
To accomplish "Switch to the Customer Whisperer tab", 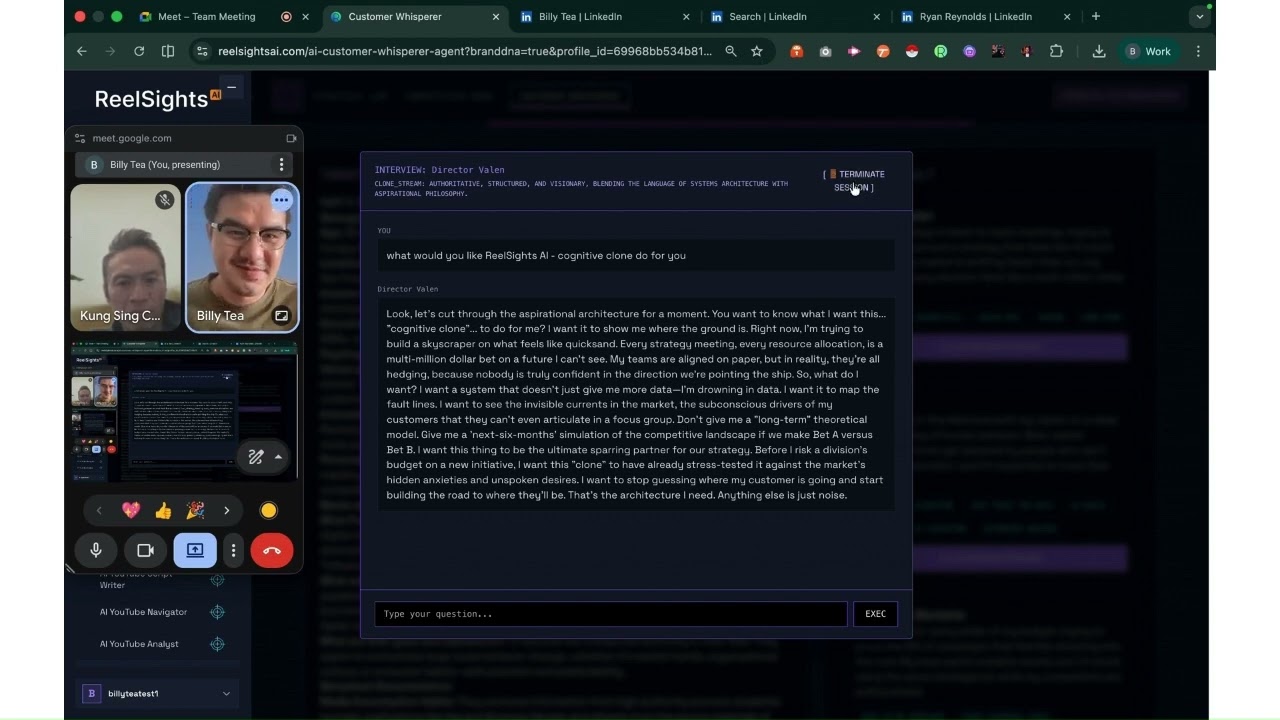I will pyautogui.click(x=416, y=17).
